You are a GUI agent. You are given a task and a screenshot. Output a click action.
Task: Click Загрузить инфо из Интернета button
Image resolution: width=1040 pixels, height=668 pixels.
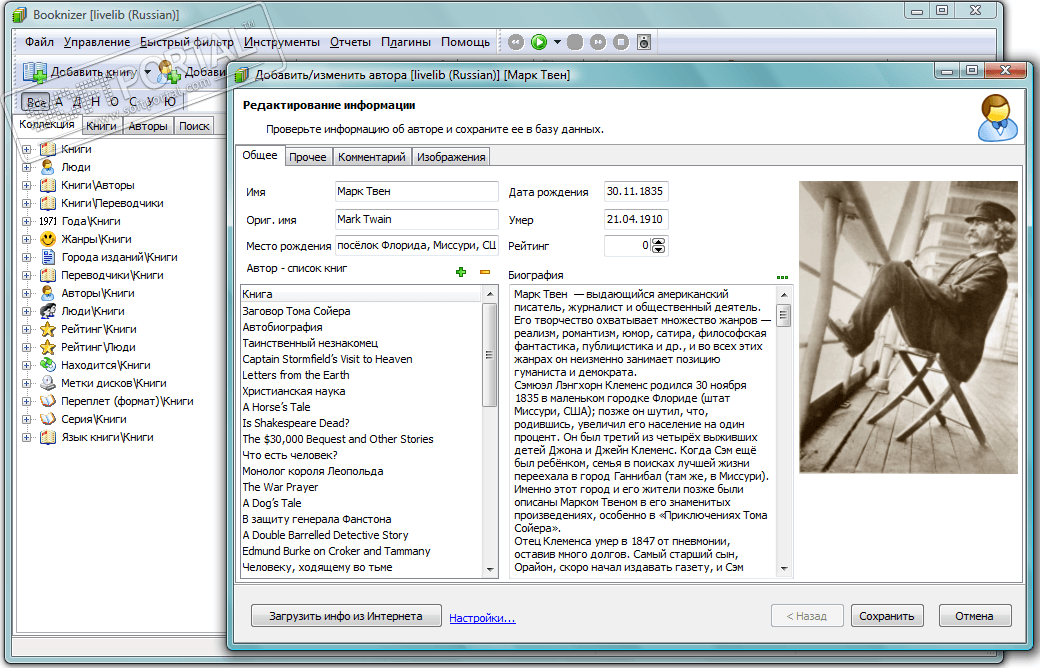point(346,616)
